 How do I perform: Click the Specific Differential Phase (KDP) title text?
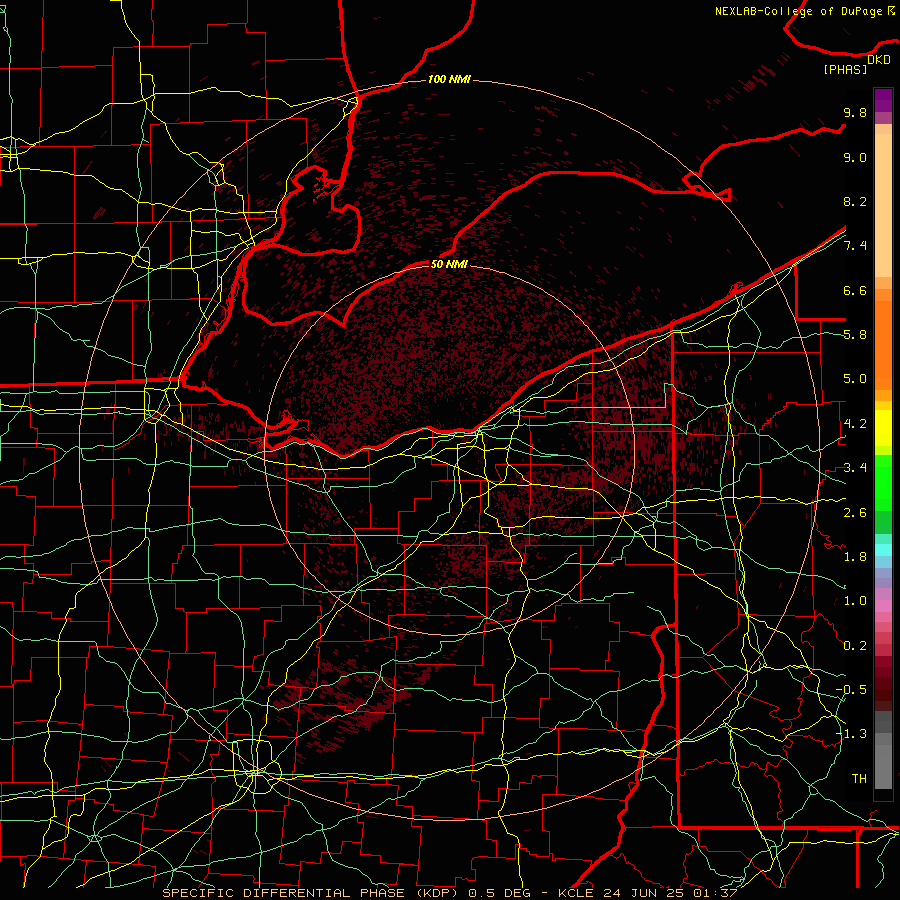pos(313,893)
